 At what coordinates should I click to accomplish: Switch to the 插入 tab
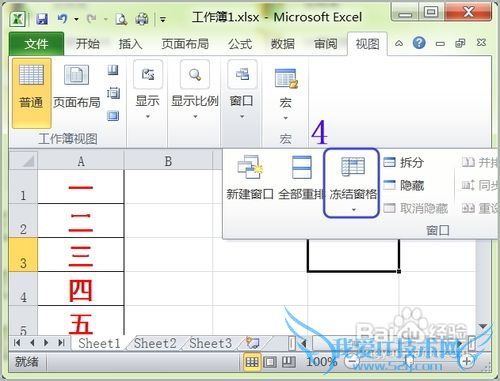pos(130,44)
